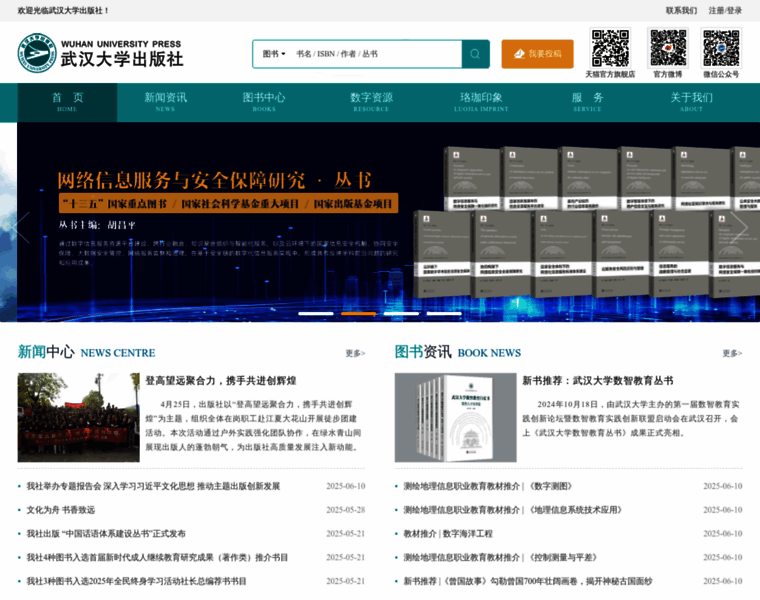Open 更多 in the 新闻中心 section
Image resolution: width=760 pixels, height=600 pixels.
point(355,353)
